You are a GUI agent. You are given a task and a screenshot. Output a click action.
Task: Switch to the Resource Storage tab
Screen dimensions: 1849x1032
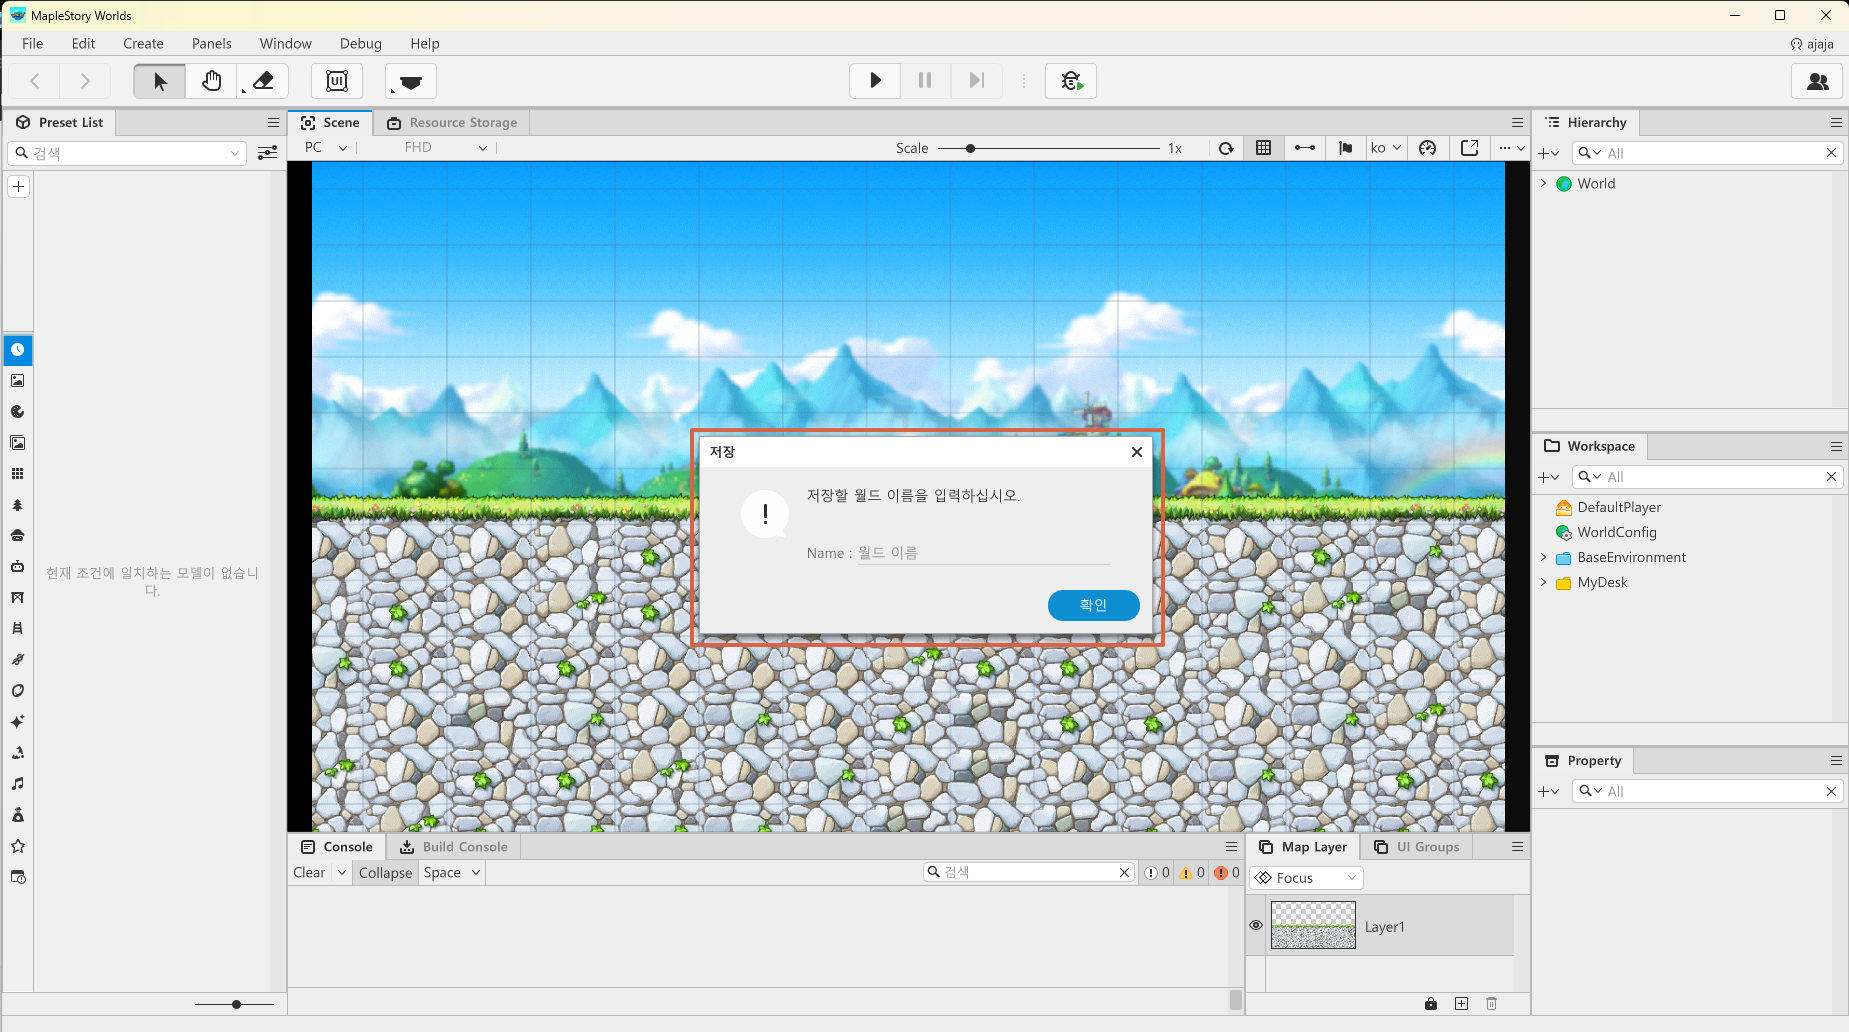pyautogui.click(x=452, y=123)
